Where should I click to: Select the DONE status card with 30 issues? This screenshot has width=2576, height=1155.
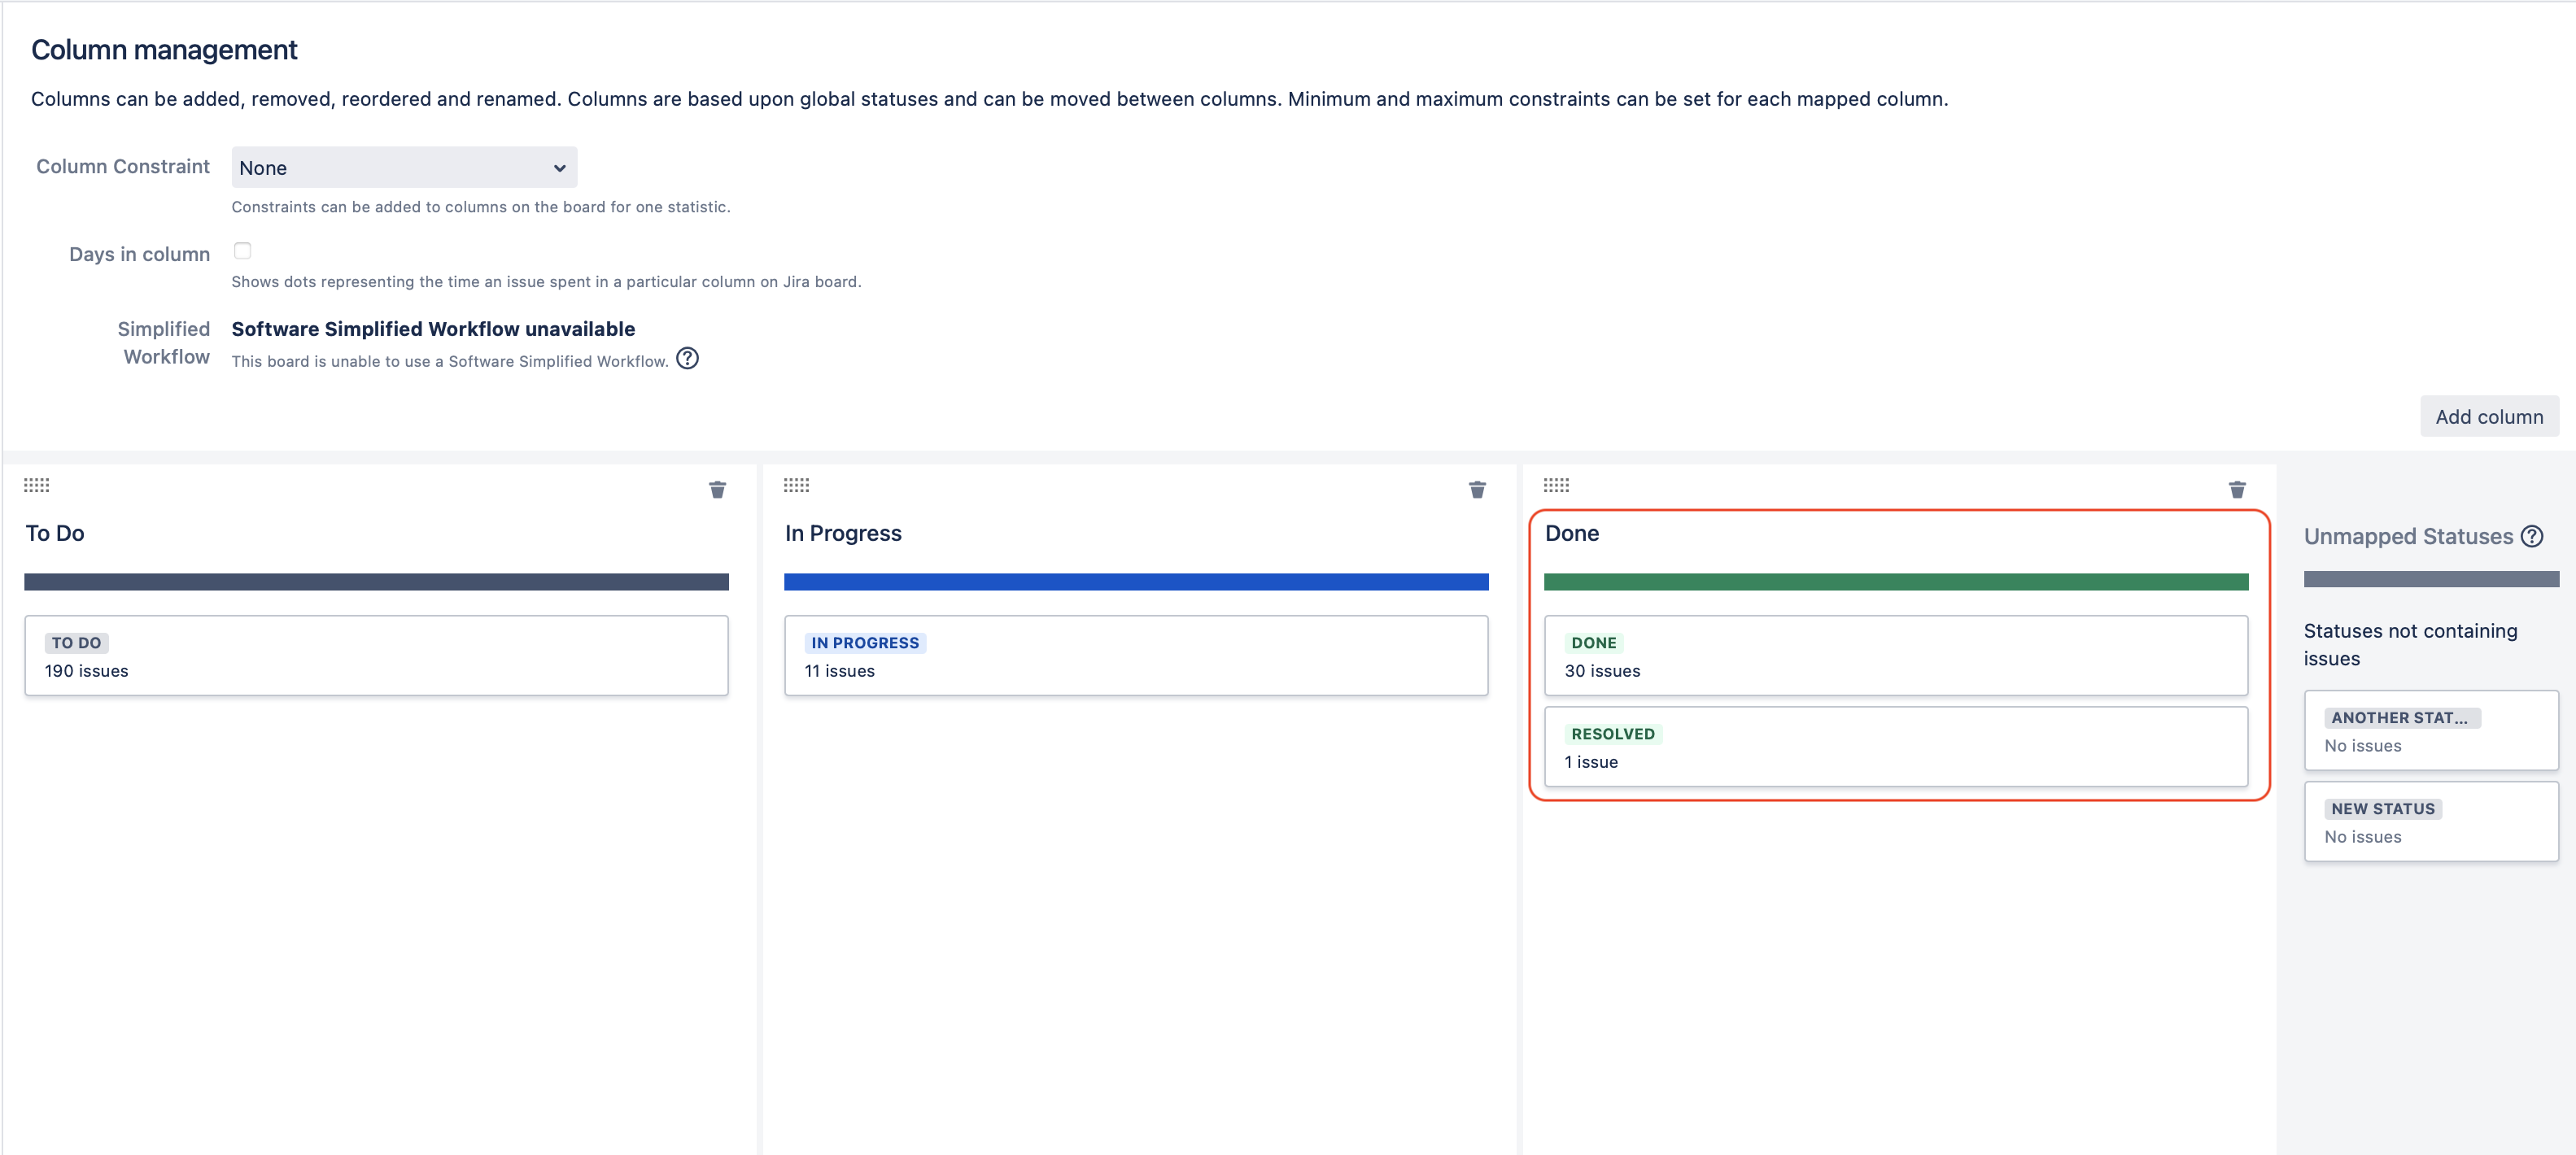coord(1895,656)
